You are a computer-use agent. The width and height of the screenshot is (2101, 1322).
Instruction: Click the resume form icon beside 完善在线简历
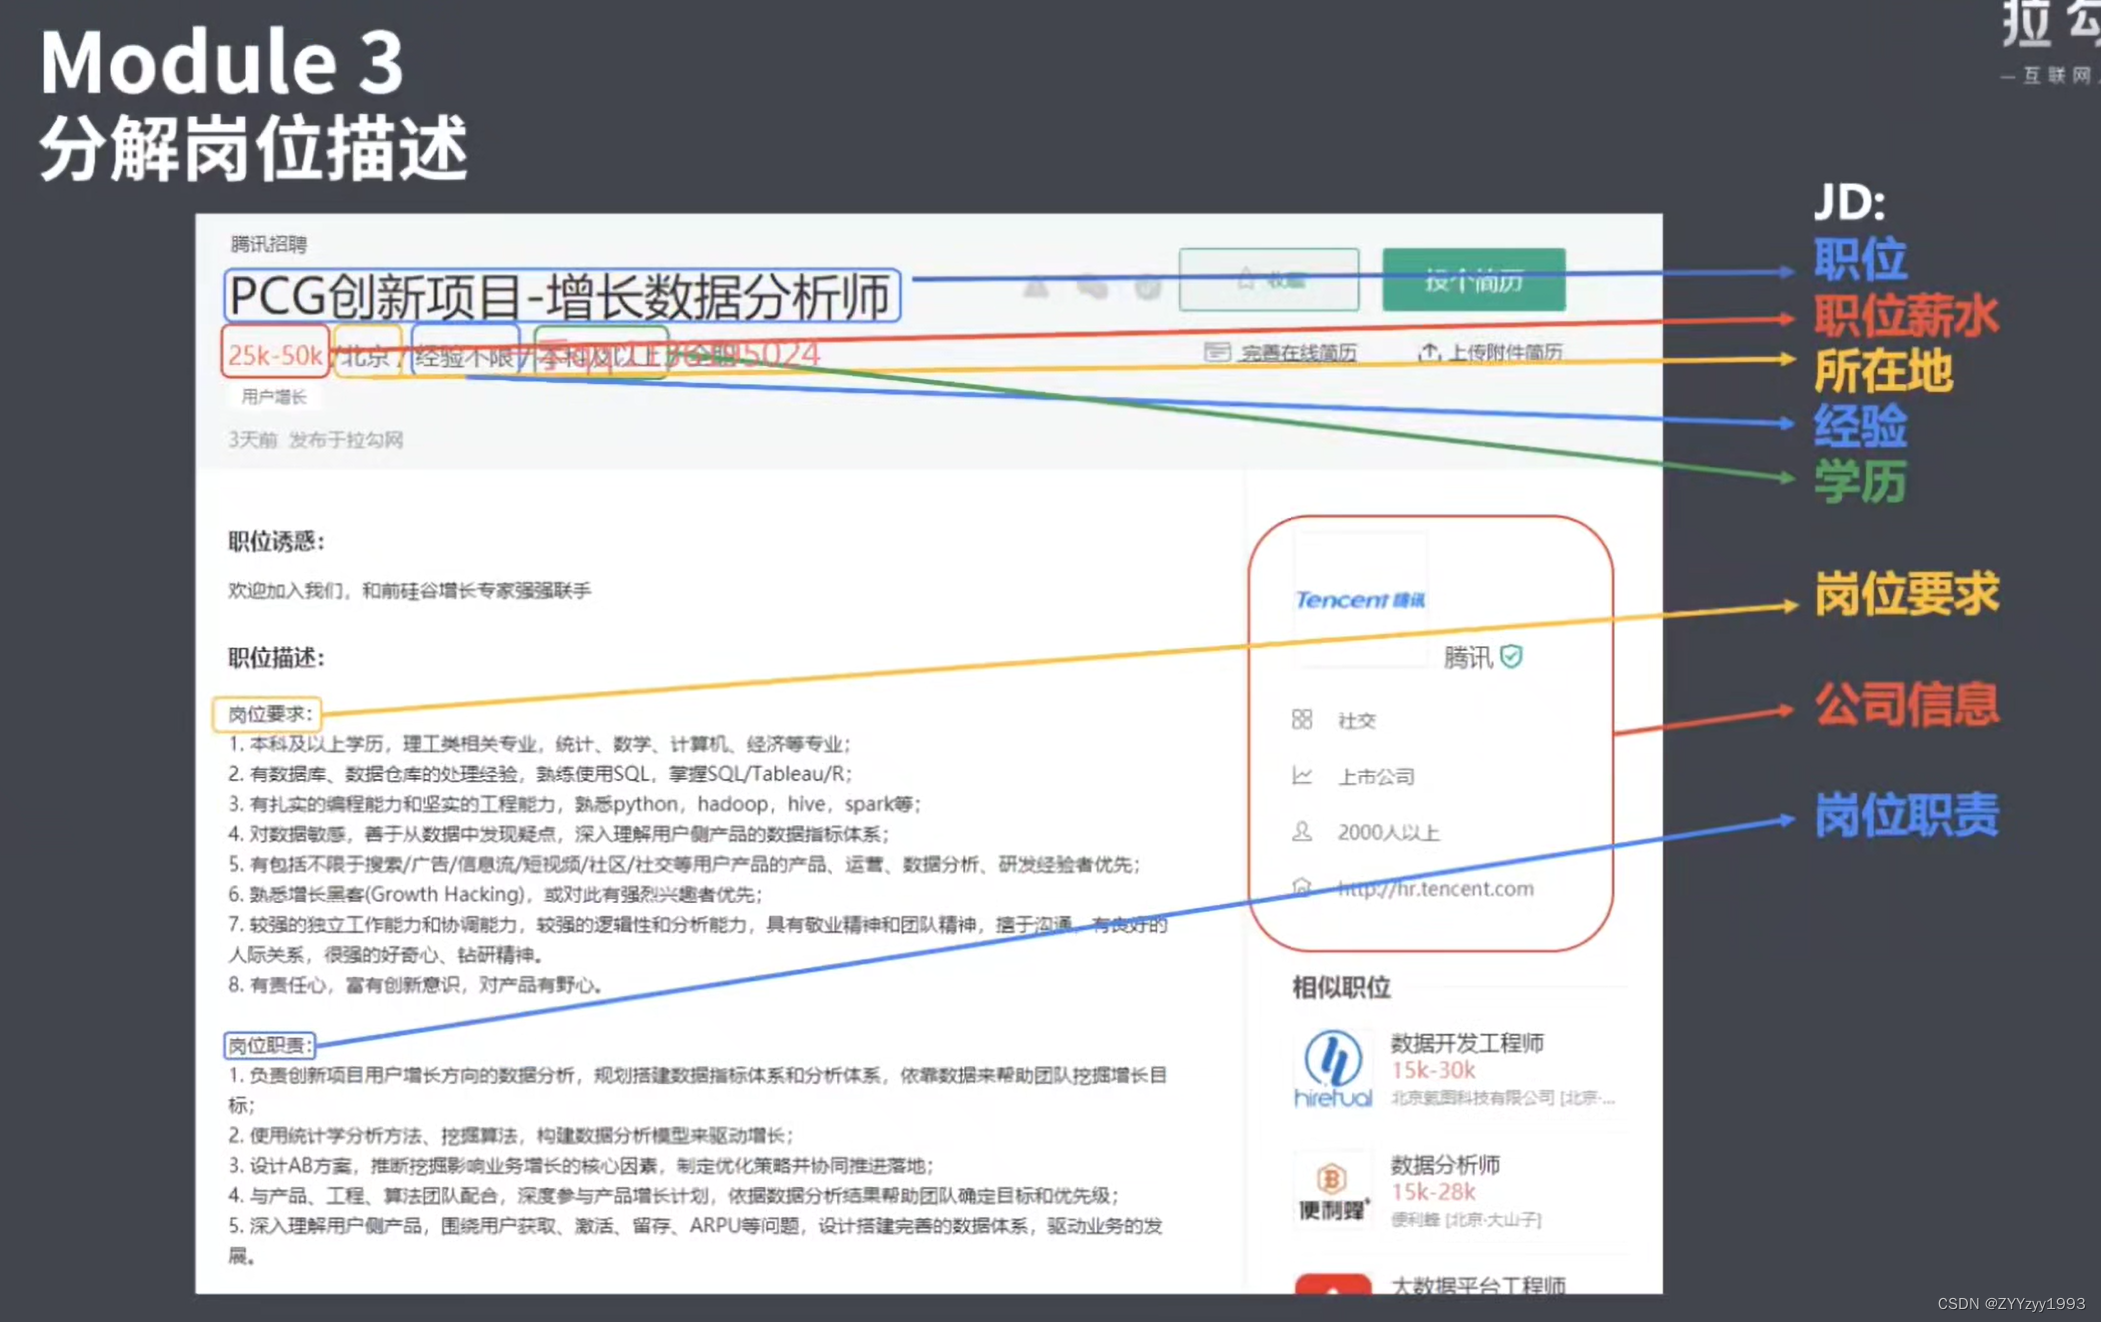[1216, 352]
